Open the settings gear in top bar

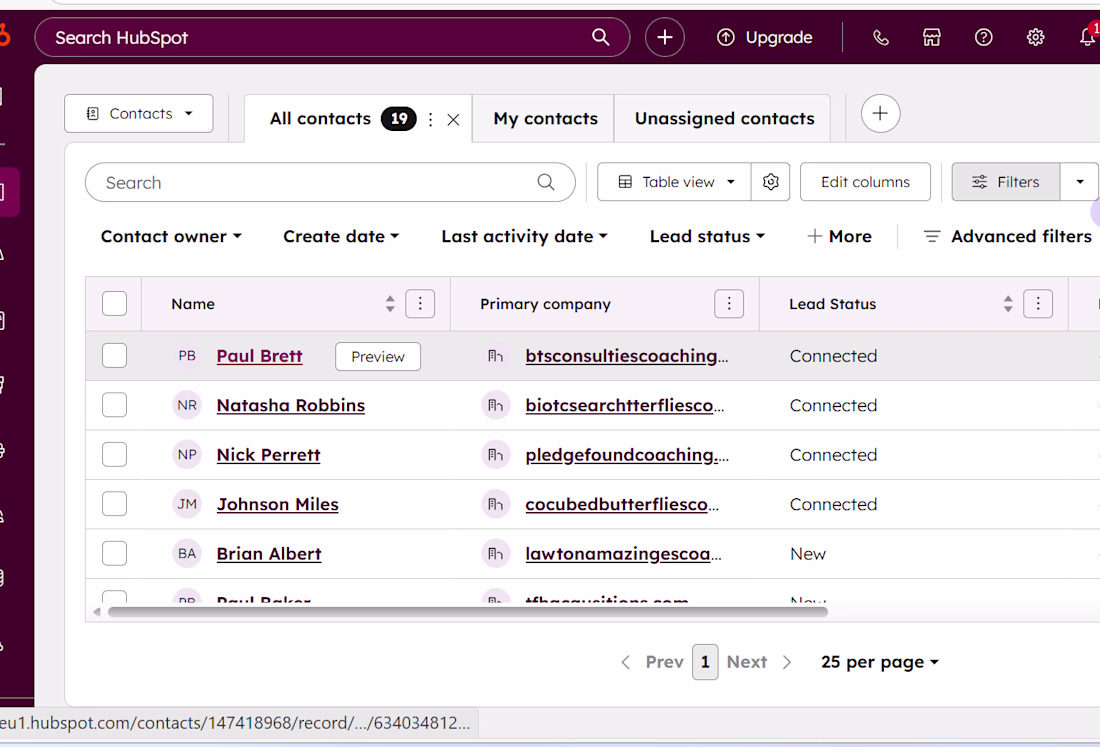[1035, 38]
